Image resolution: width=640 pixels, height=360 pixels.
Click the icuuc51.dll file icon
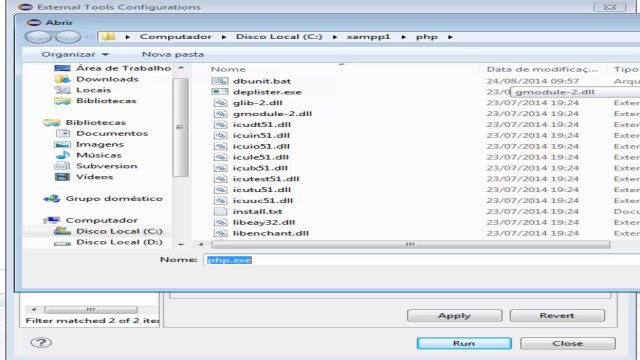tap(220, 200)
